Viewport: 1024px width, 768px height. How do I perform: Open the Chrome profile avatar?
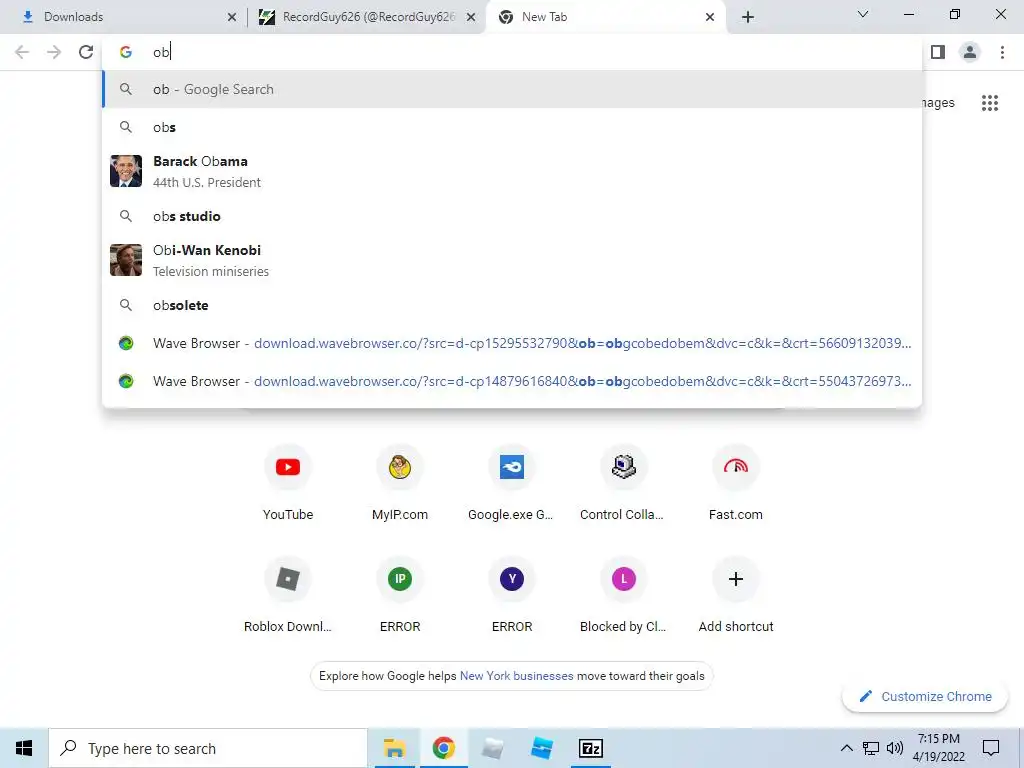pos(970,52)
